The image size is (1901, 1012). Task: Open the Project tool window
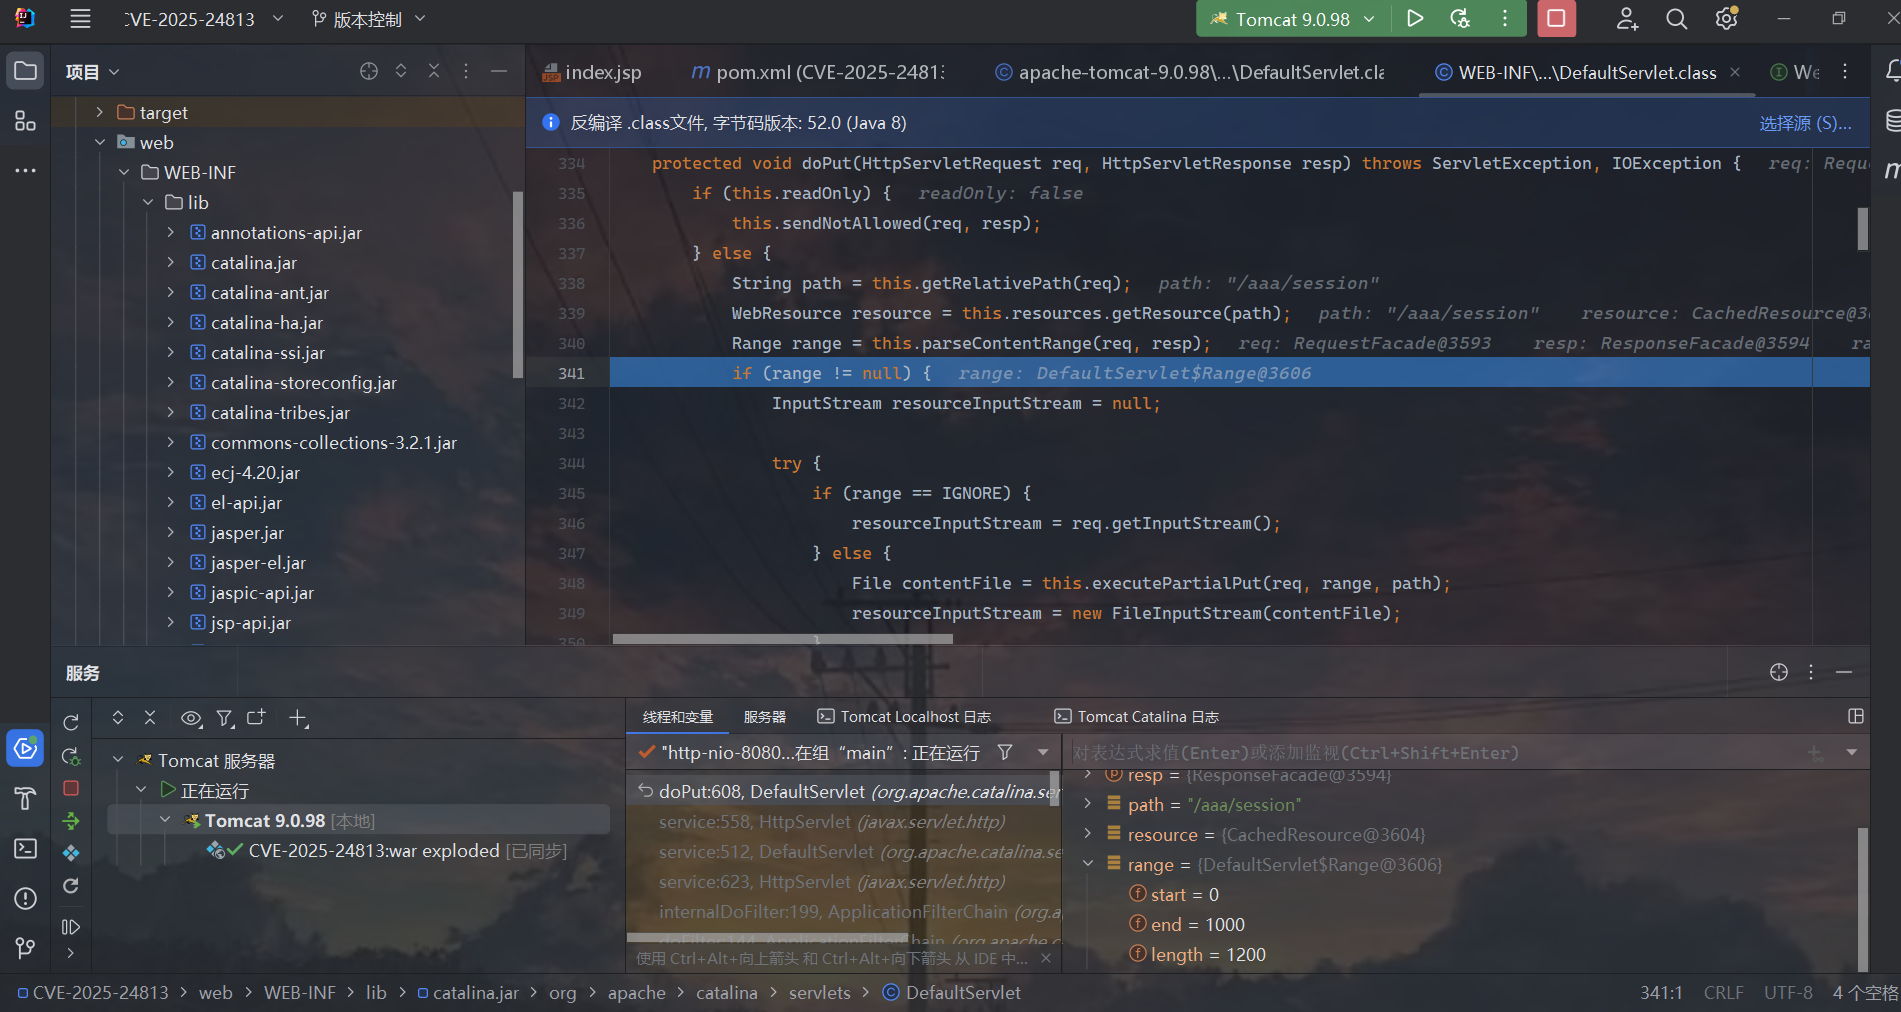pyautogui.click(x=25, y=71)
